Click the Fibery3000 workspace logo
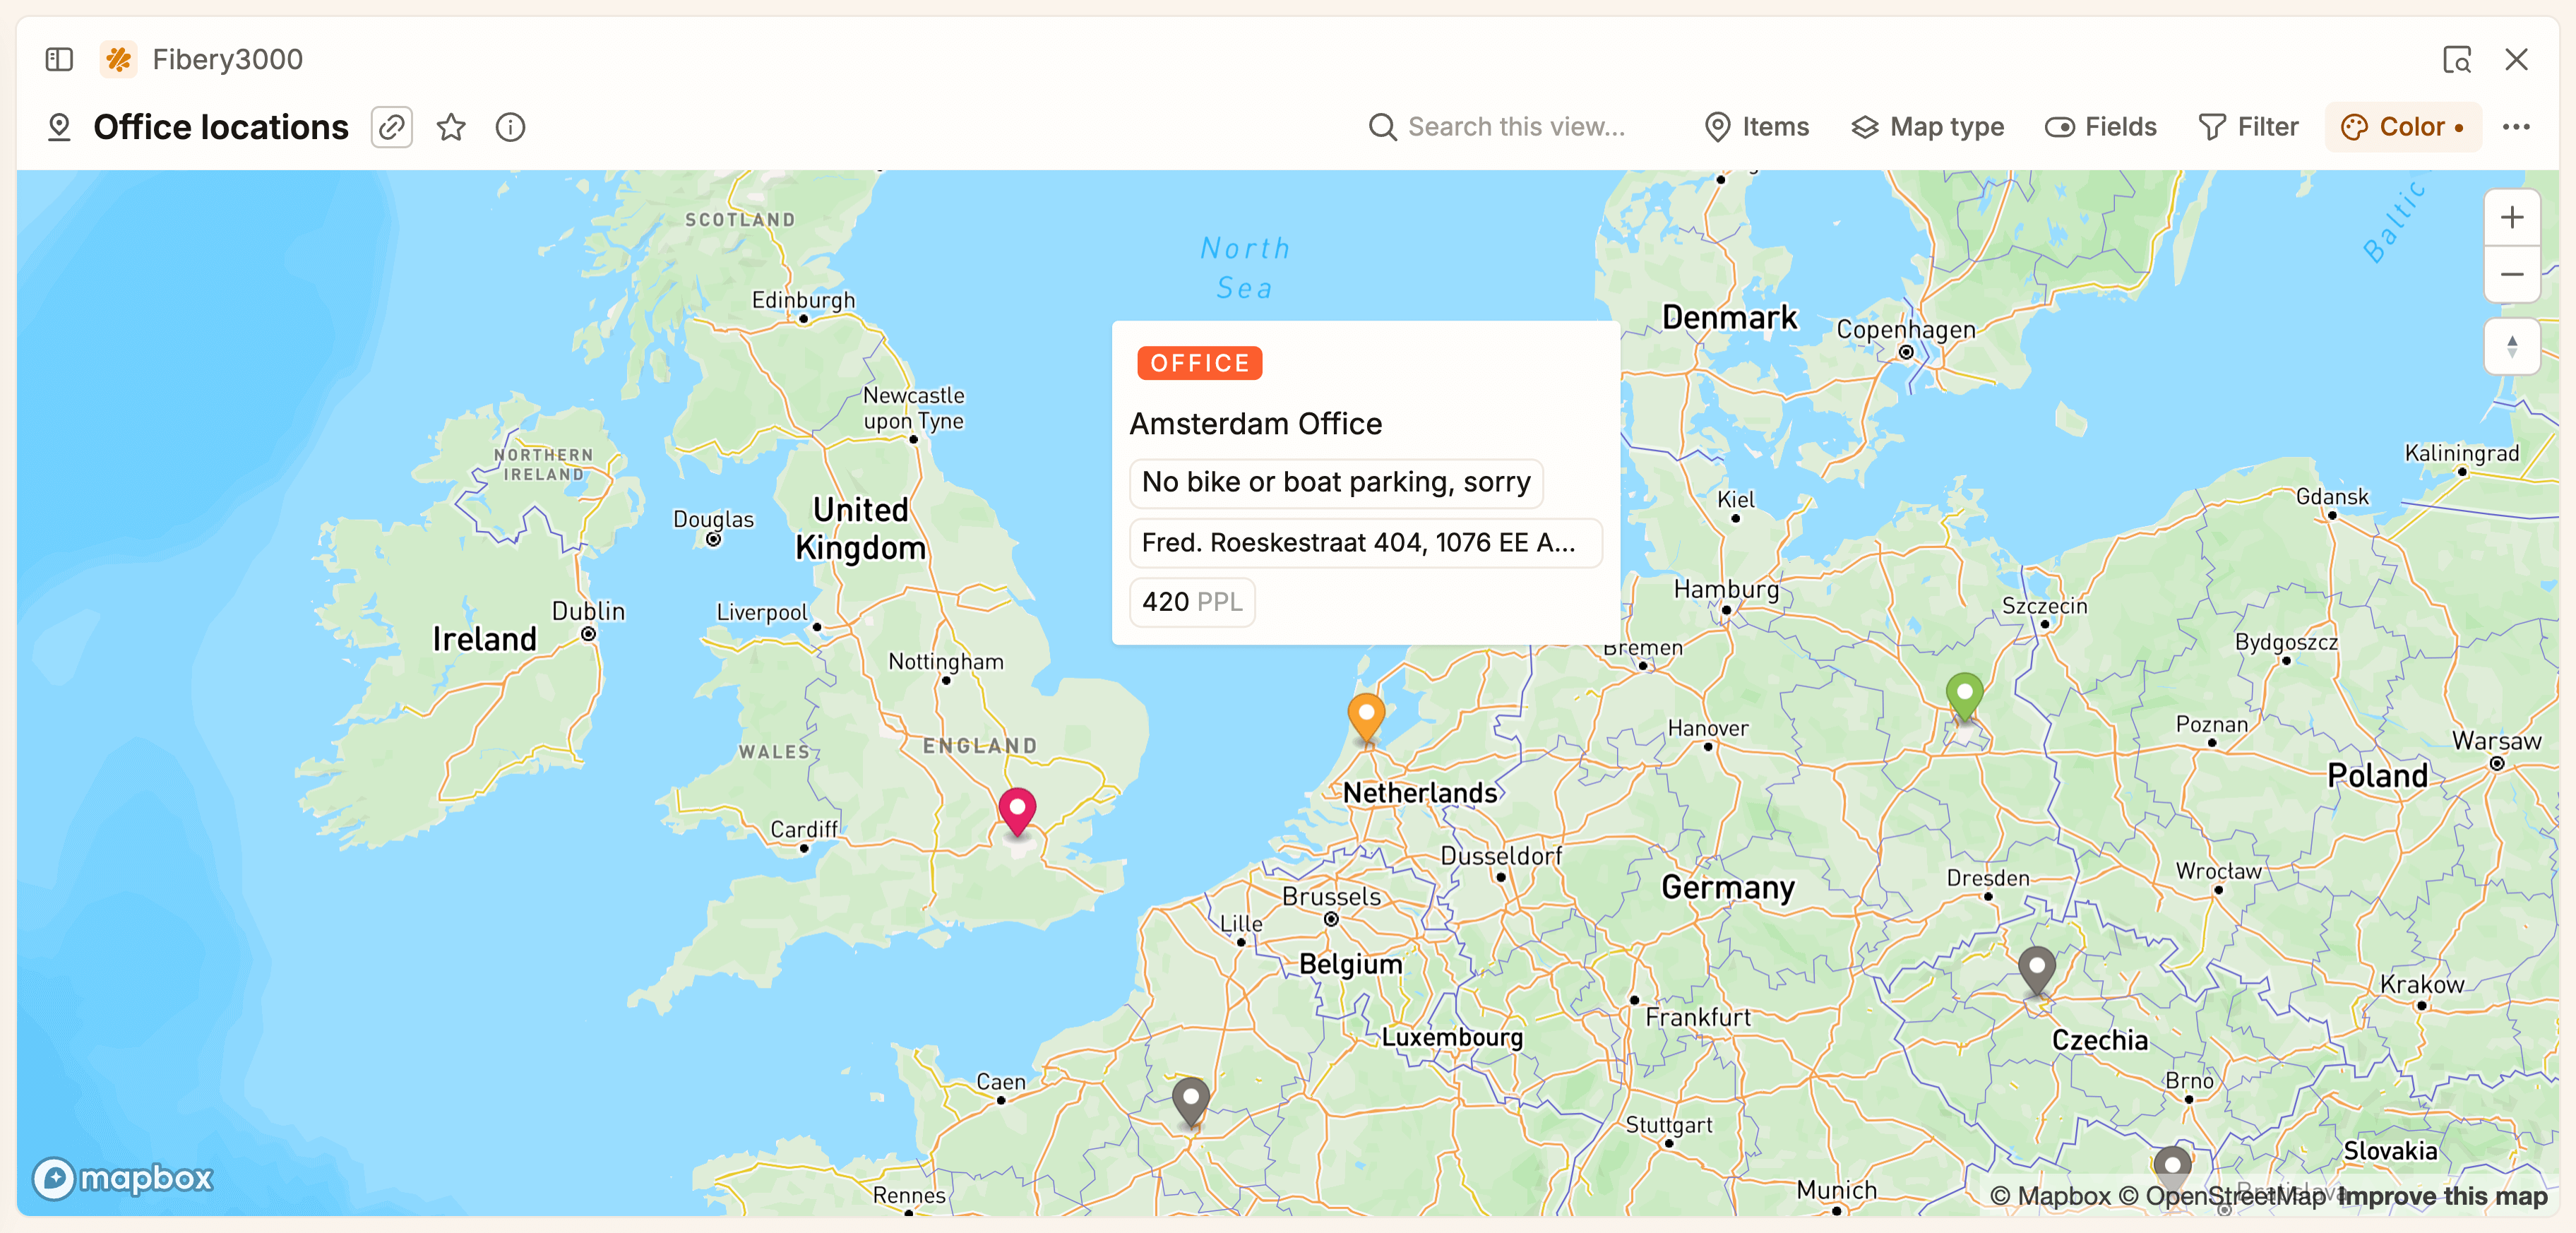The width and height of the screenshot is (2576, 1233). click(118, 59)
